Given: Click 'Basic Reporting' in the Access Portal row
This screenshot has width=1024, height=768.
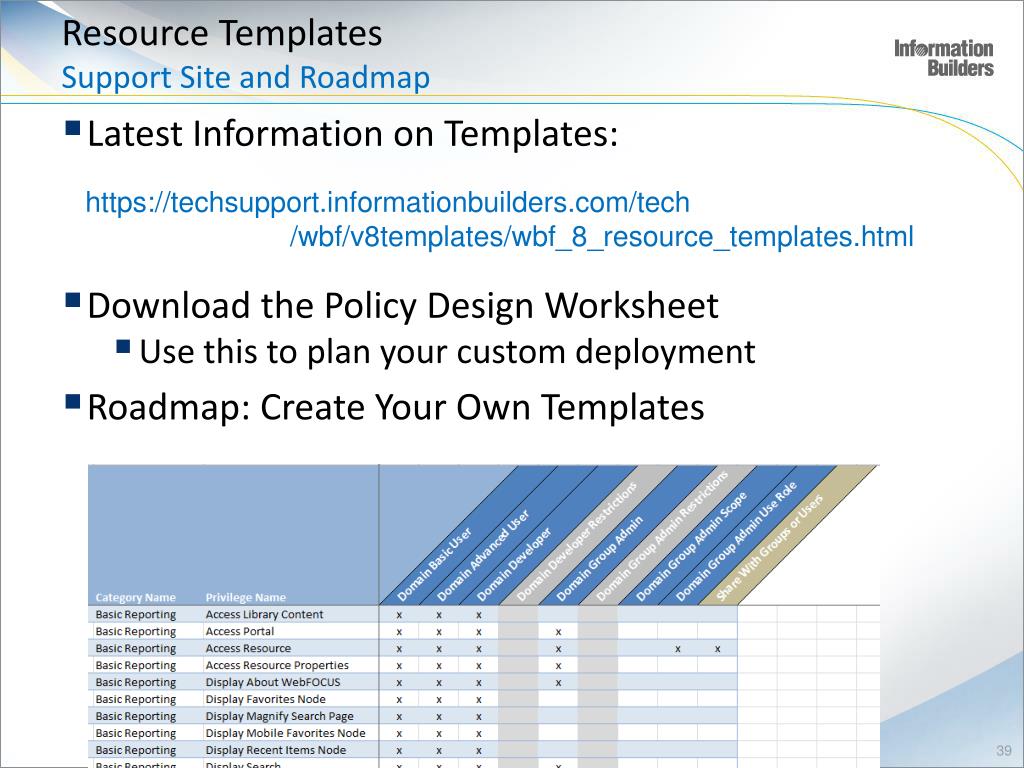Looking at the screenshot, I should click(x=135, y=632).
